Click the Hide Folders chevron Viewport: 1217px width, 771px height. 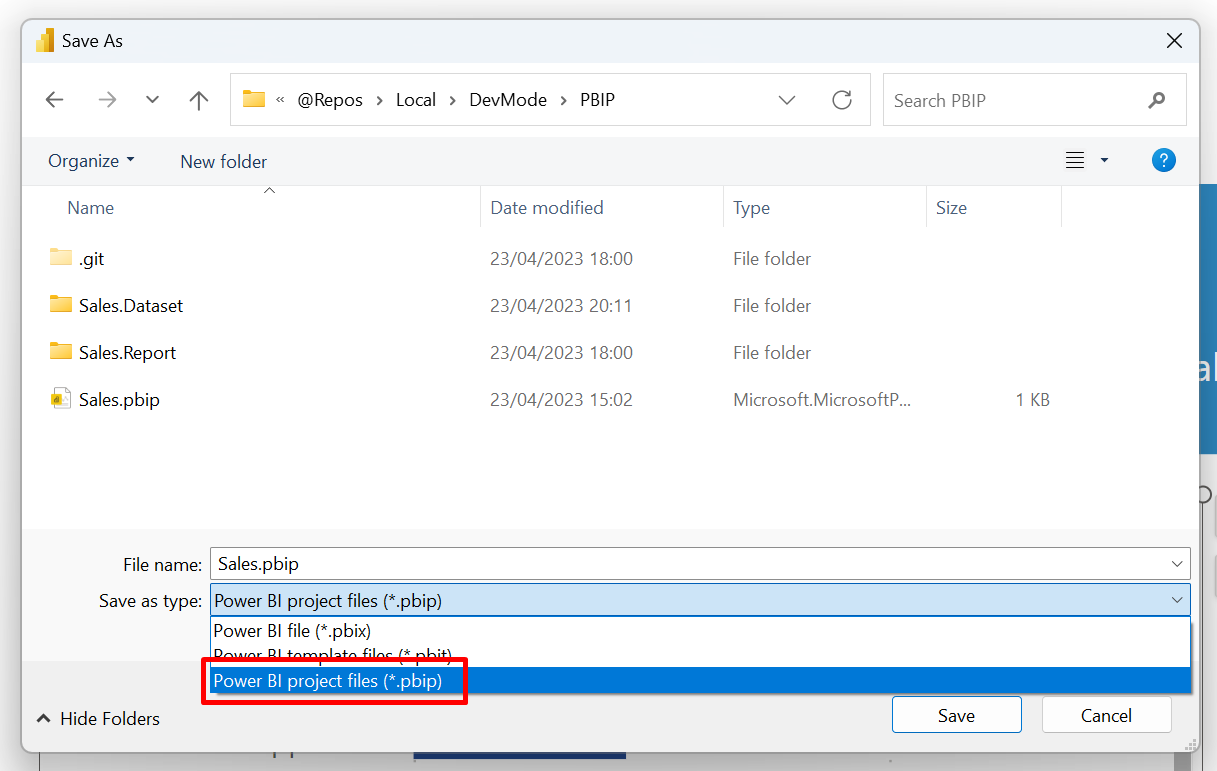click(x=43, y=718)
